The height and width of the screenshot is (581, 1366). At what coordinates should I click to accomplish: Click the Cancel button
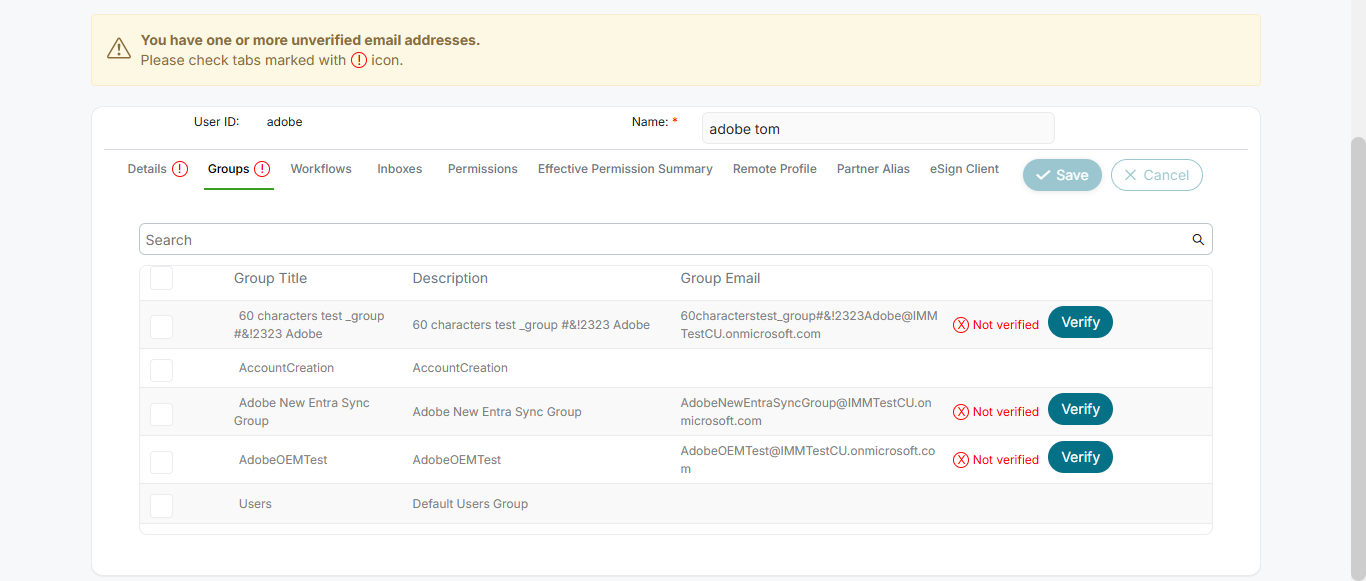coord(1156,175)
